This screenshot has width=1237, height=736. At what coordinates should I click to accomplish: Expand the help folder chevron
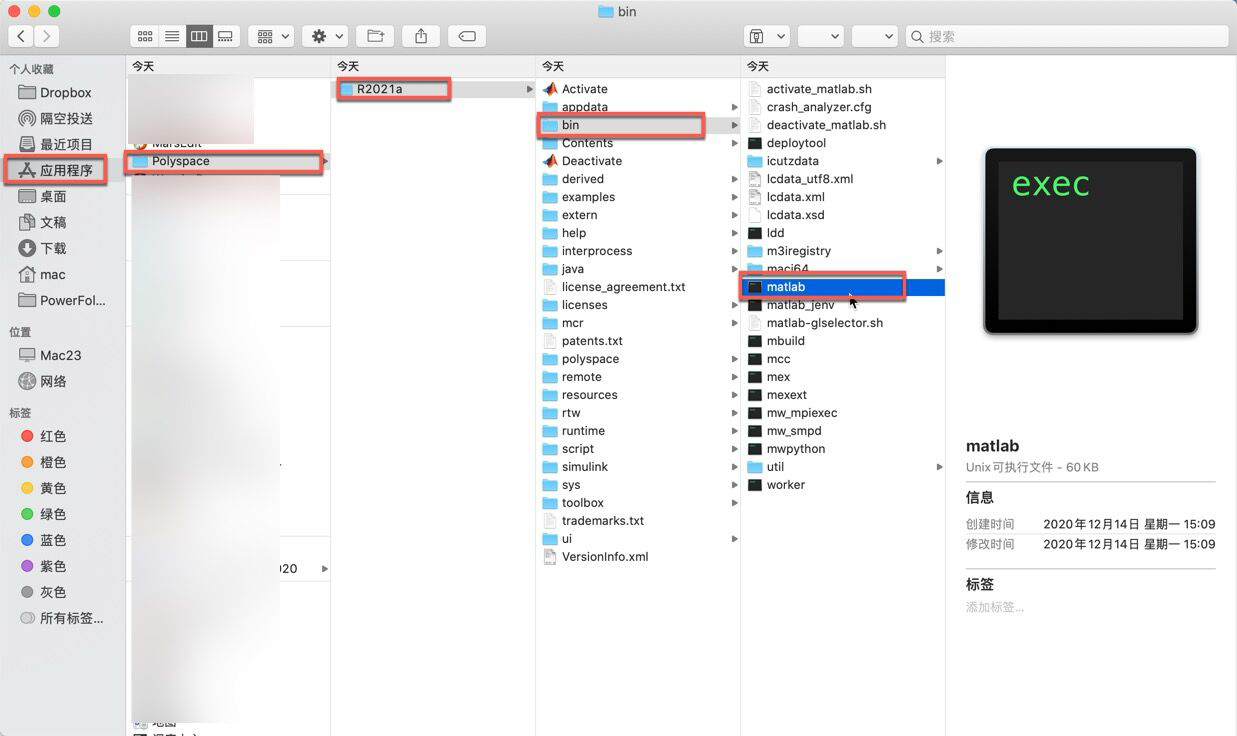[x=735, y=233]
